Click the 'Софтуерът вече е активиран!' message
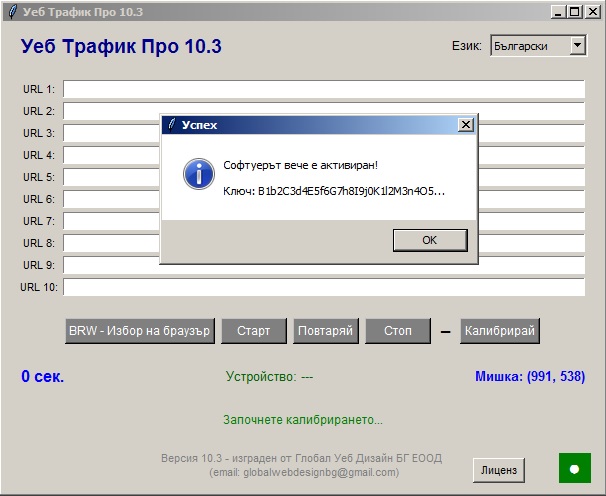Image resolution: width=606 pixels, height=496 pixels. click(300, 165)
